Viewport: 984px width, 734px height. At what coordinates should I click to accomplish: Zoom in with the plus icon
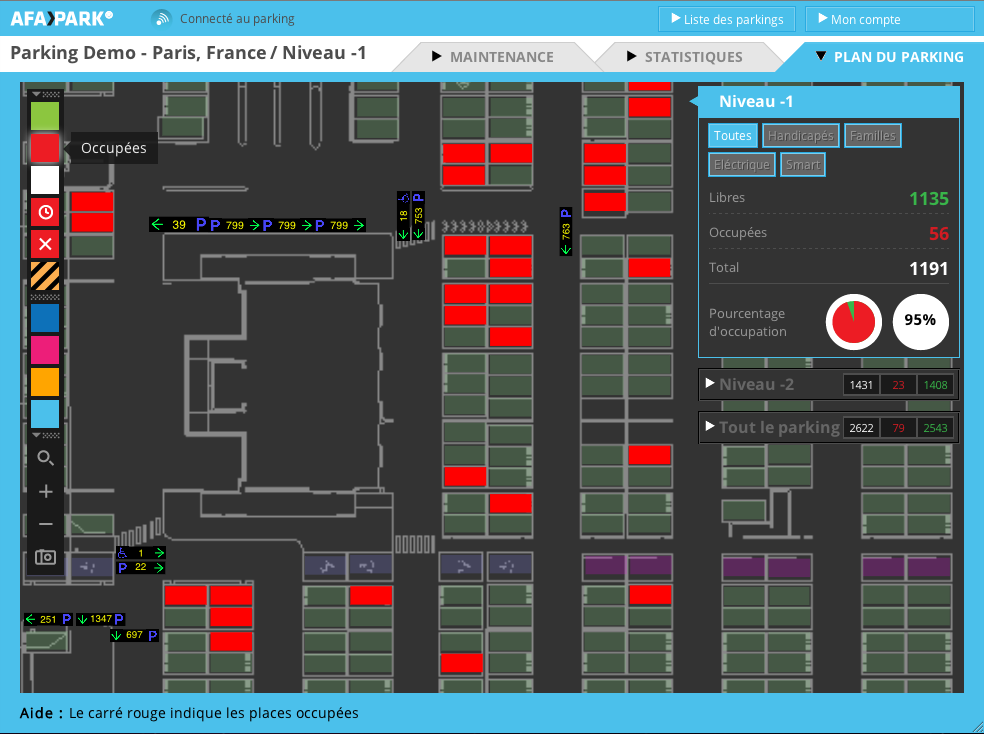(45, 492)
